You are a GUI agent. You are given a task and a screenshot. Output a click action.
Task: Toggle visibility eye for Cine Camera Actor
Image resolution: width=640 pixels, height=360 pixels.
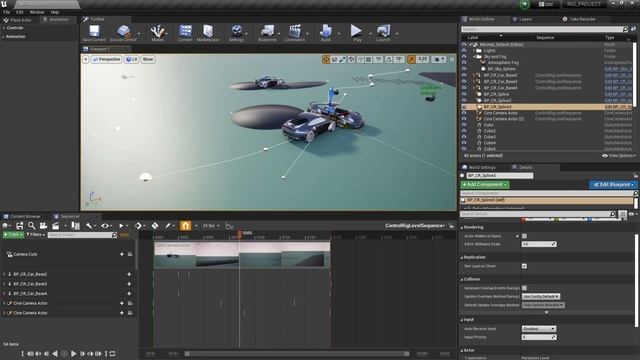pos(464,113)
